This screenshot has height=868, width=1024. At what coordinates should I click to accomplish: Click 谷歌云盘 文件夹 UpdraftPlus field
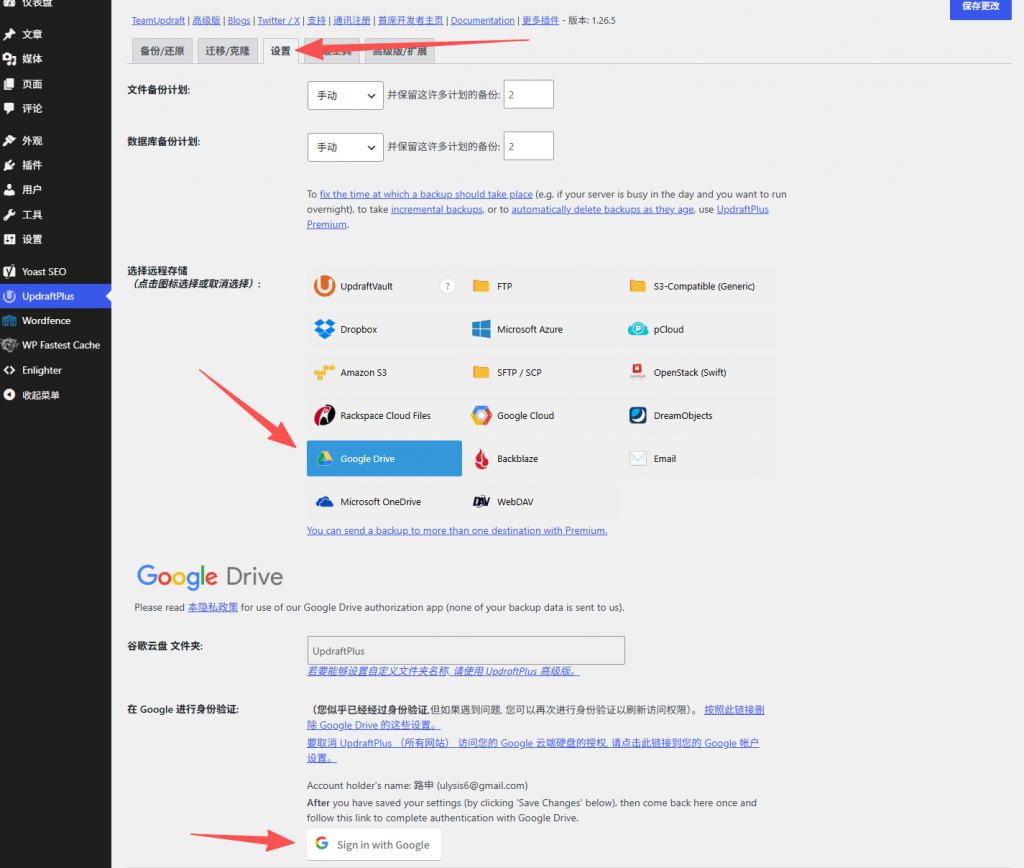[x=466, y=651]
